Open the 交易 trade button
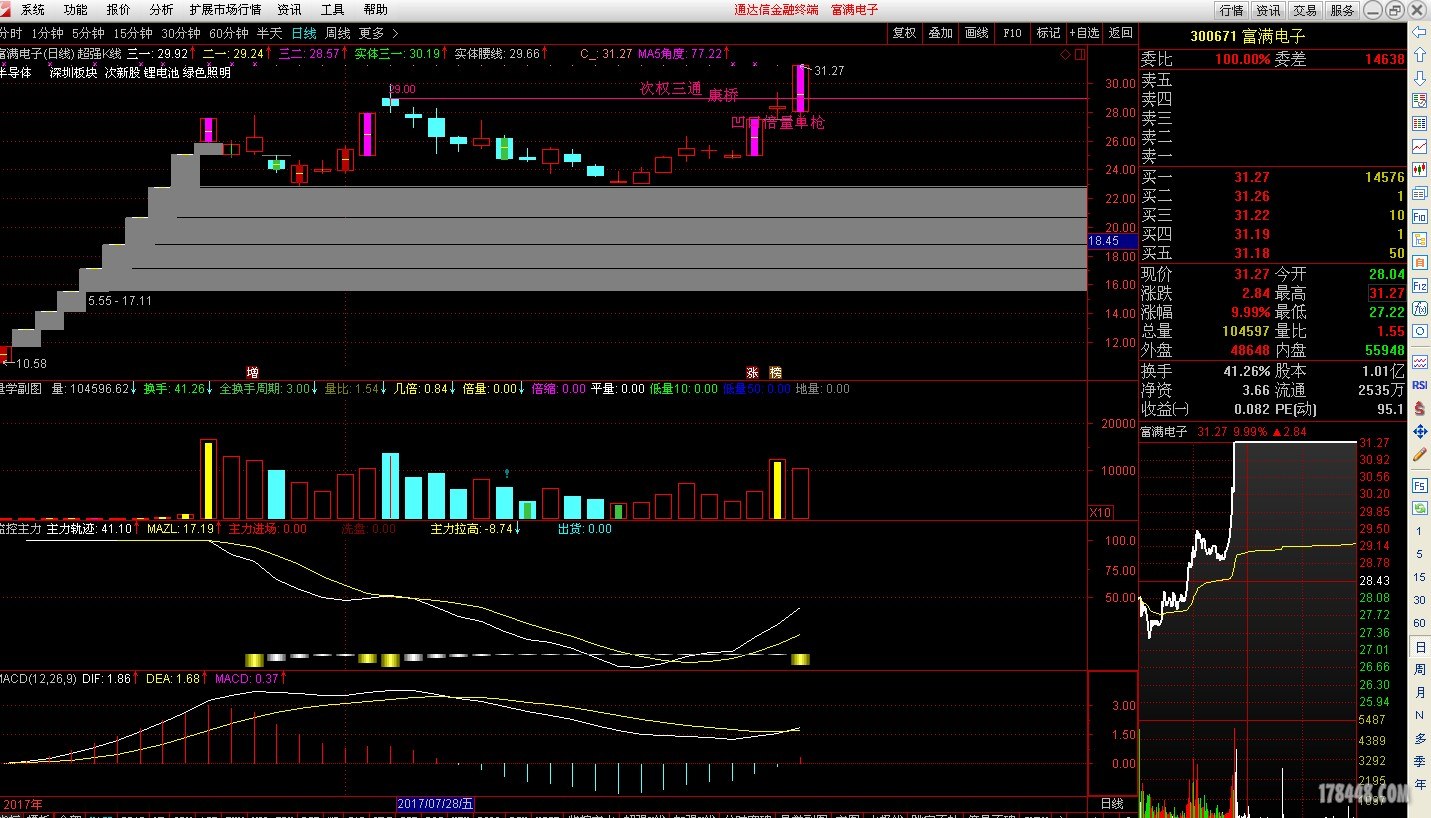Screen dimensions: 1431x818 (x=1305, y=10)
